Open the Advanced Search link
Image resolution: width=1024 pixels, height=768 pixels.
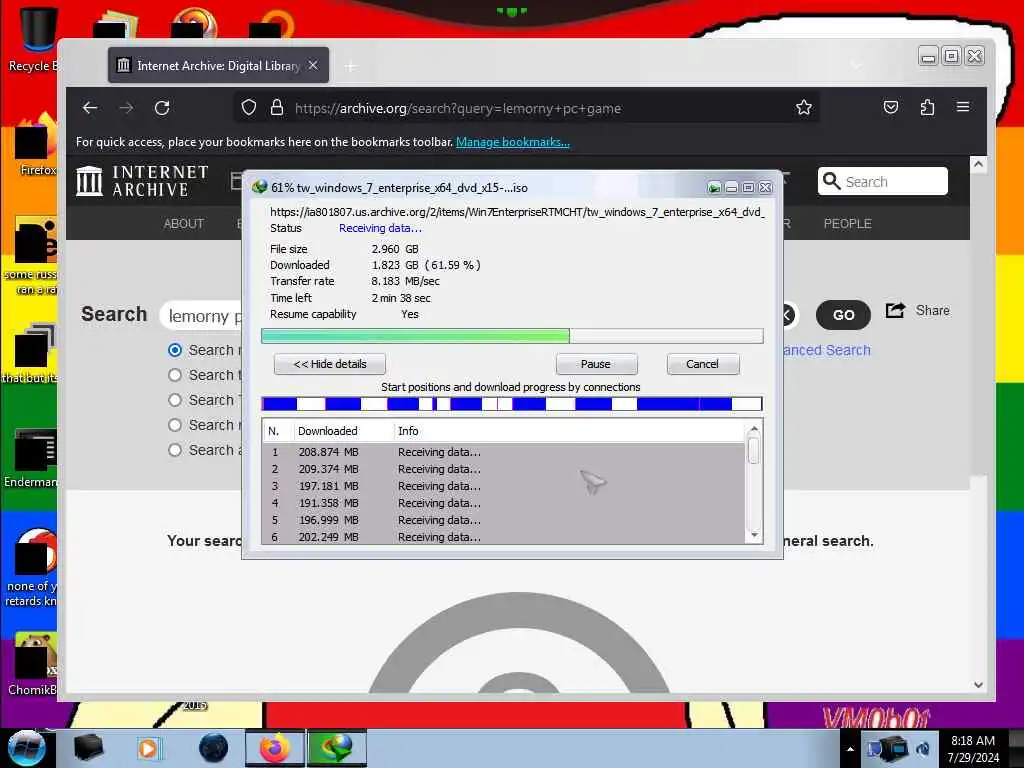[x=827, y=350]
